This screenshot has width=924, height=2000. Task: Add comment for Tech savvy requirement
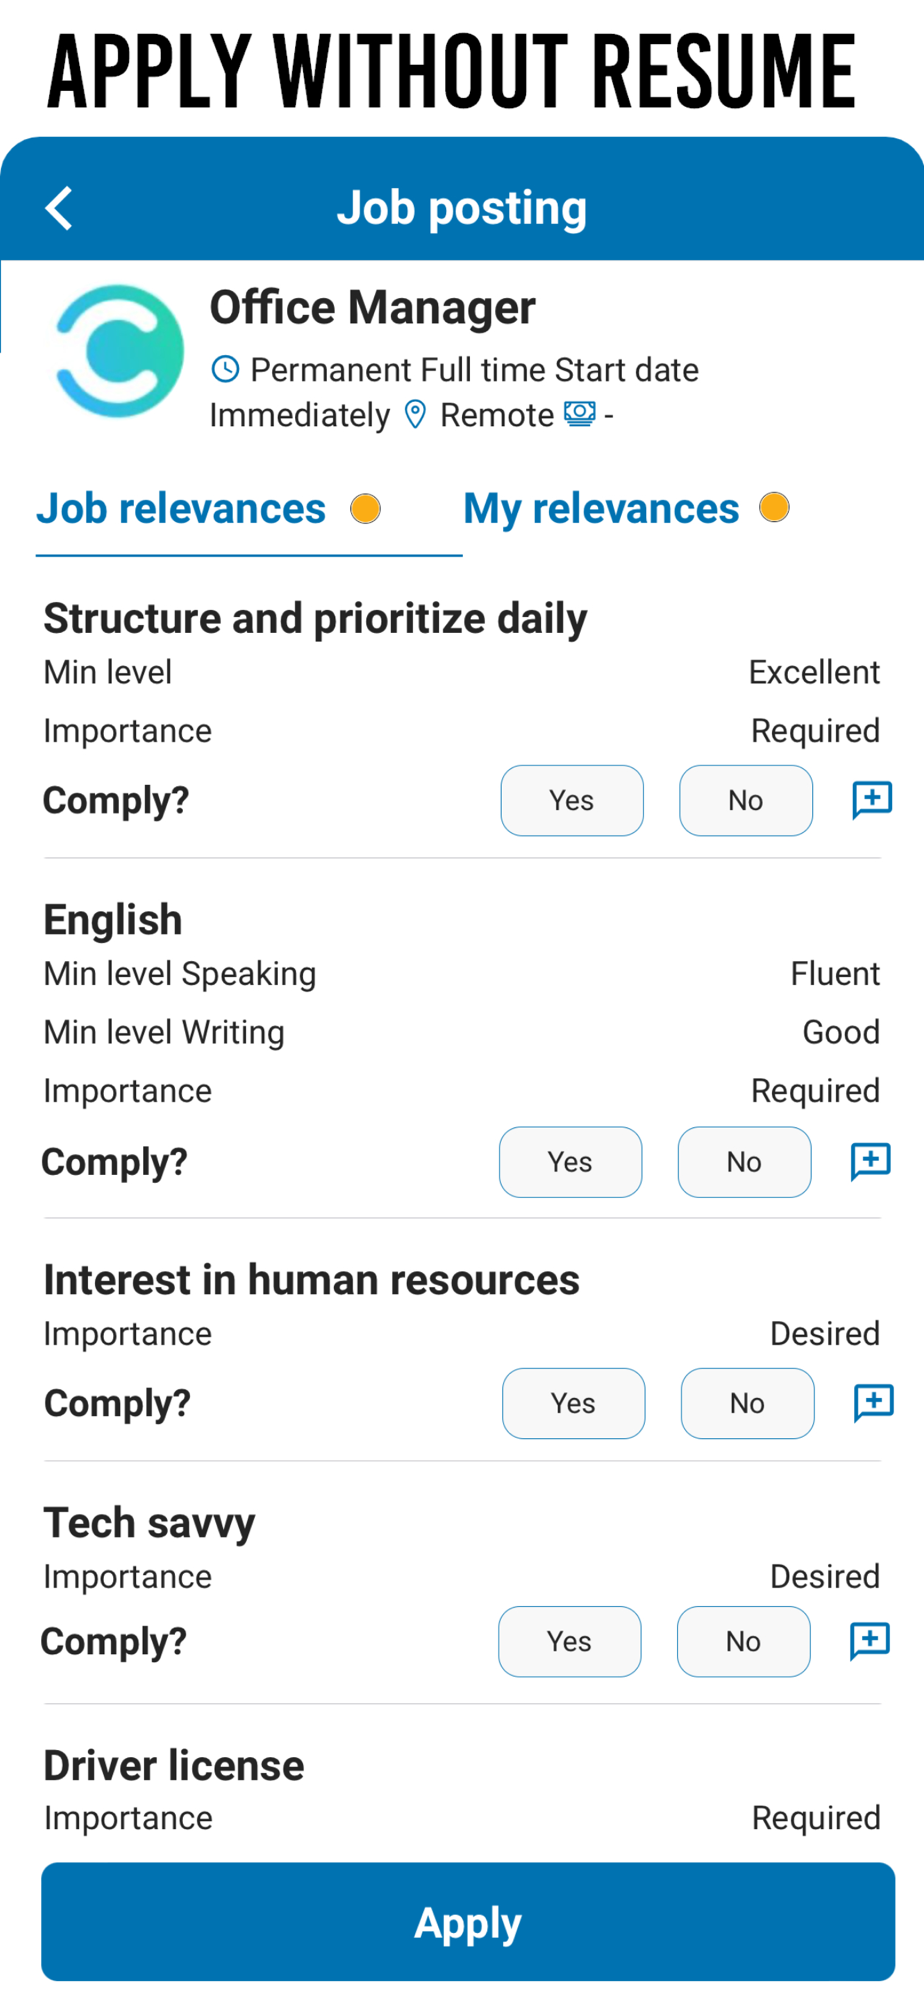pos(869,1641)
